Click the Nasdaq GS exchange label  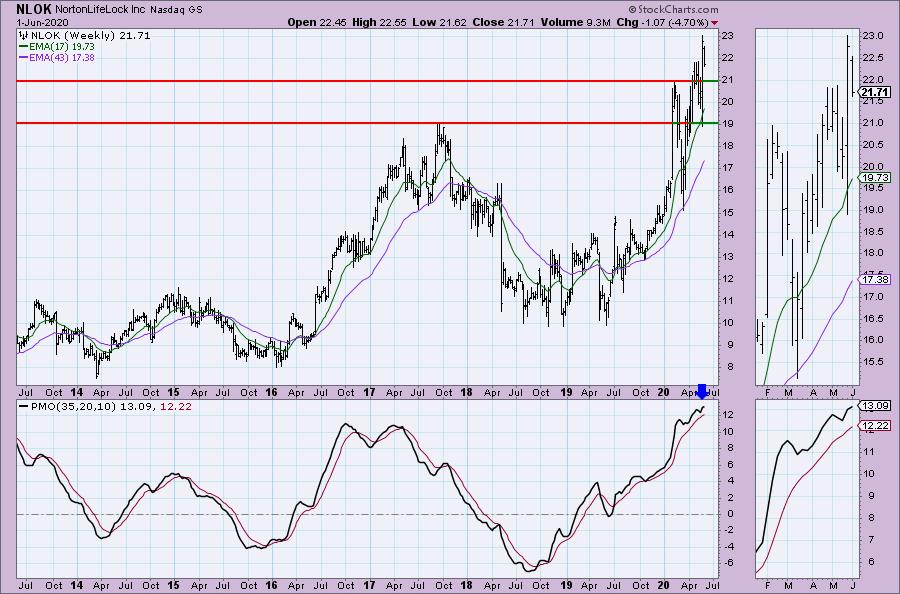[176, 10]
